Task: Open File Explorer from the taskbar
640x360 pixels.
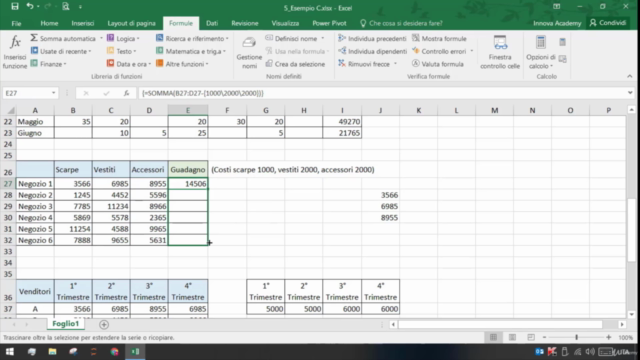Action: [x=52, y=351]
